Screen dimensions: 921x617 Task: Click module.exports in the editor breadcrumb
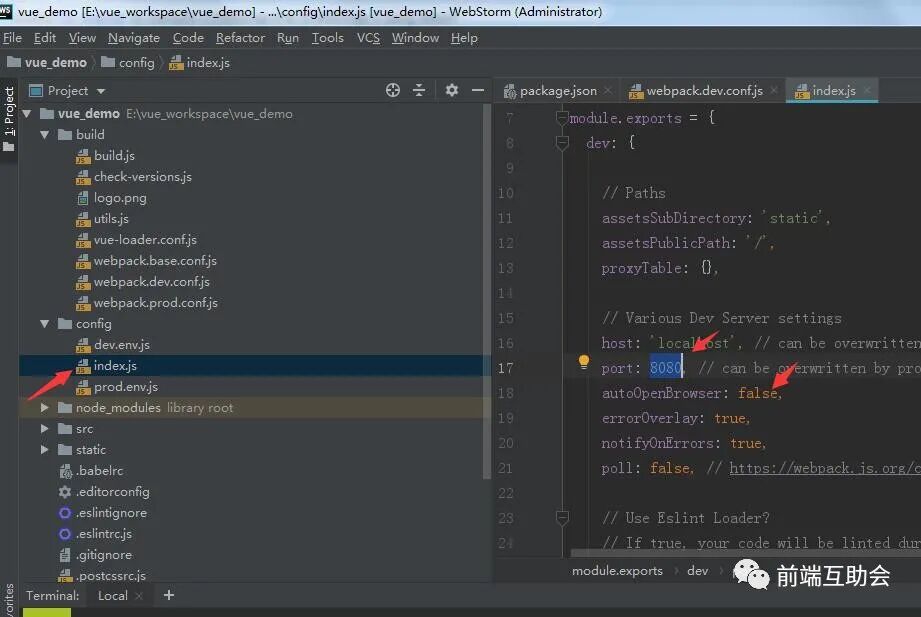click(x=617, y=571)
